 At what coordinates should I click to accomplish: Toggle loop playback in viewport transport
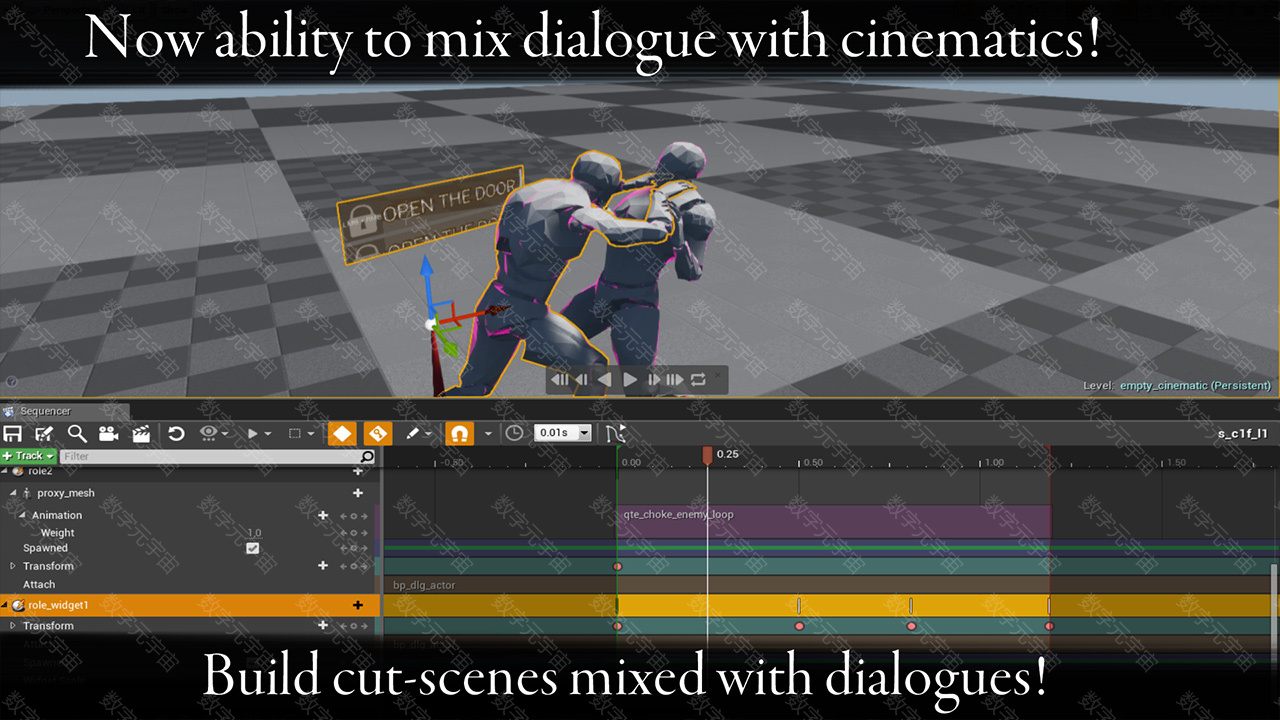698,380
